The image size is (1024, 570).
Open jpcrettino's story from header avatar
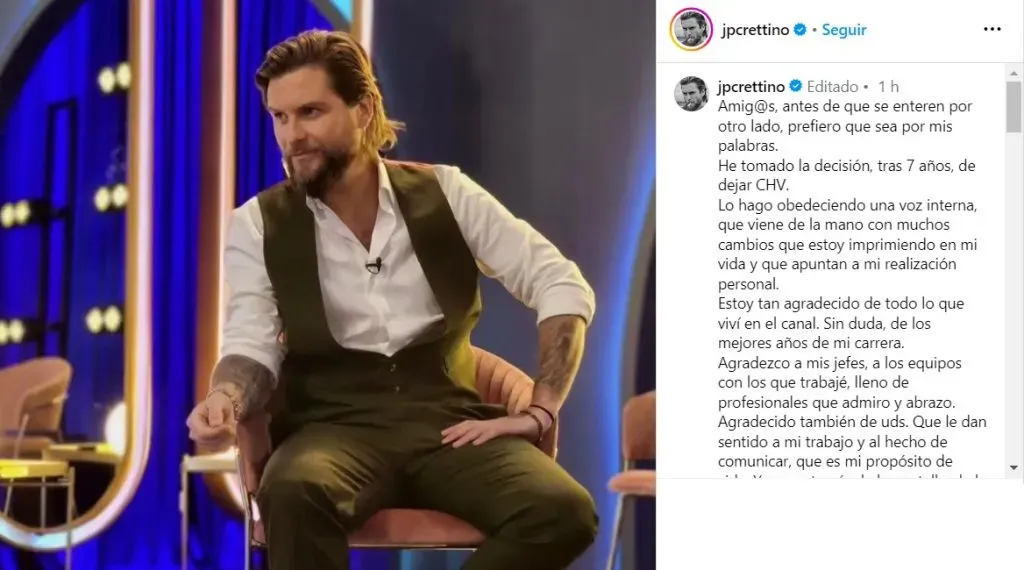691,29
